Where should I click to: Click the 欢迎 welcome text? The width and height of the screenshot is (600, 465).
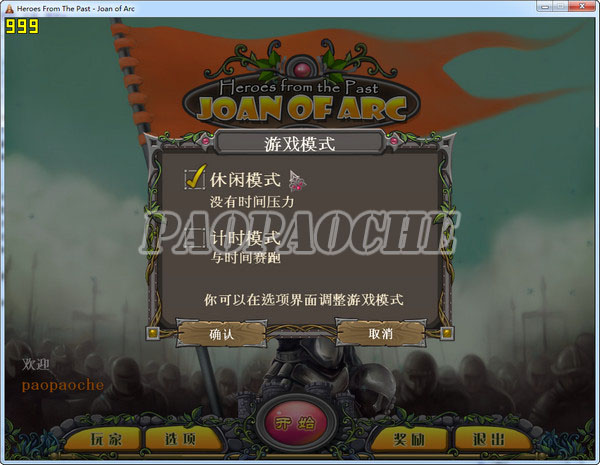tap(36, 364)
